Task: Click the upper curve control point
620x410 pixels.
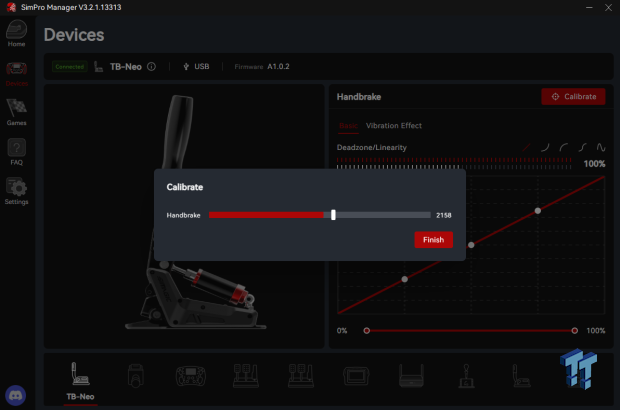Action: click(538, 211)
